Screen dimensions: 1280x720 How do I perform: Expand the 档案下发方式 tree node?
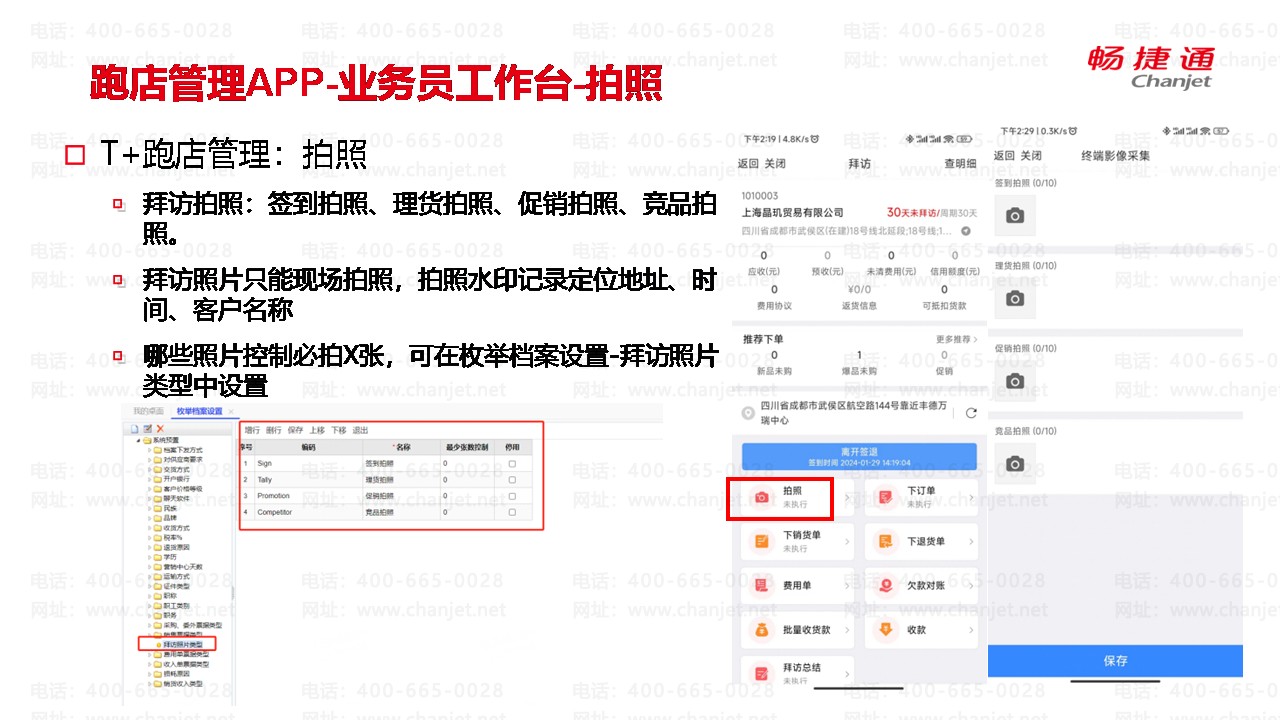[x=151, y=450]
